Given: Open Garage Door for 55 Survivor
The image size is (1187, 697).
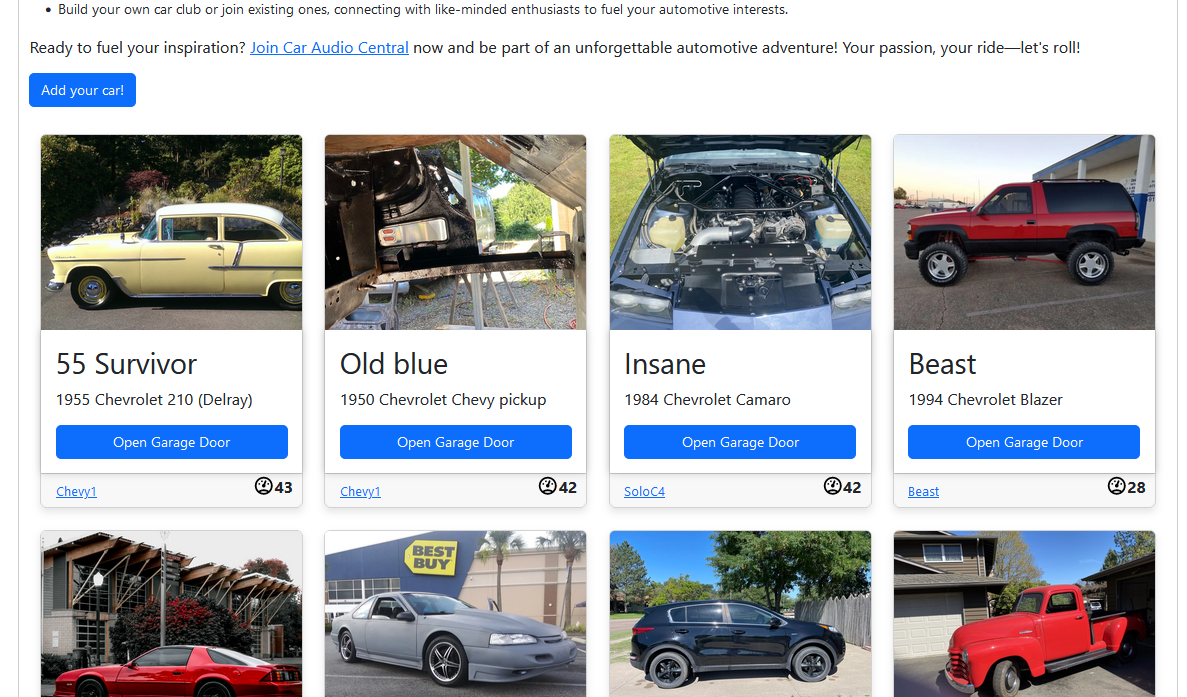Looking at the screenshot, I should click(172, 442).
